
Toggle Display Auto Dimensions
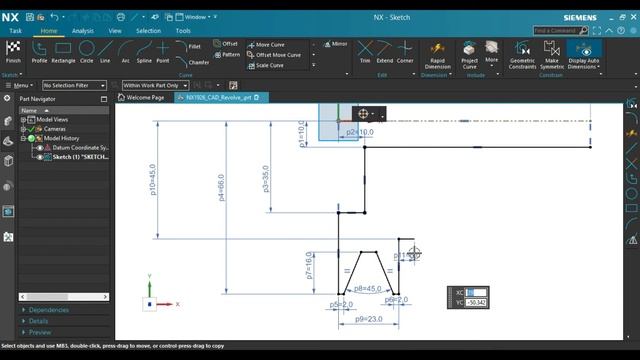click(x=584, y=55)
